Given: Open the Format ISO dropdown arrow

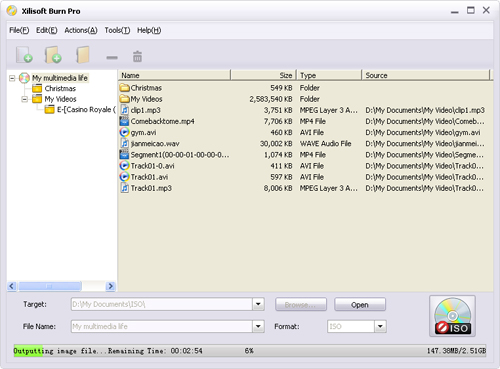Looking at the screenshot, I should point(380,326).
